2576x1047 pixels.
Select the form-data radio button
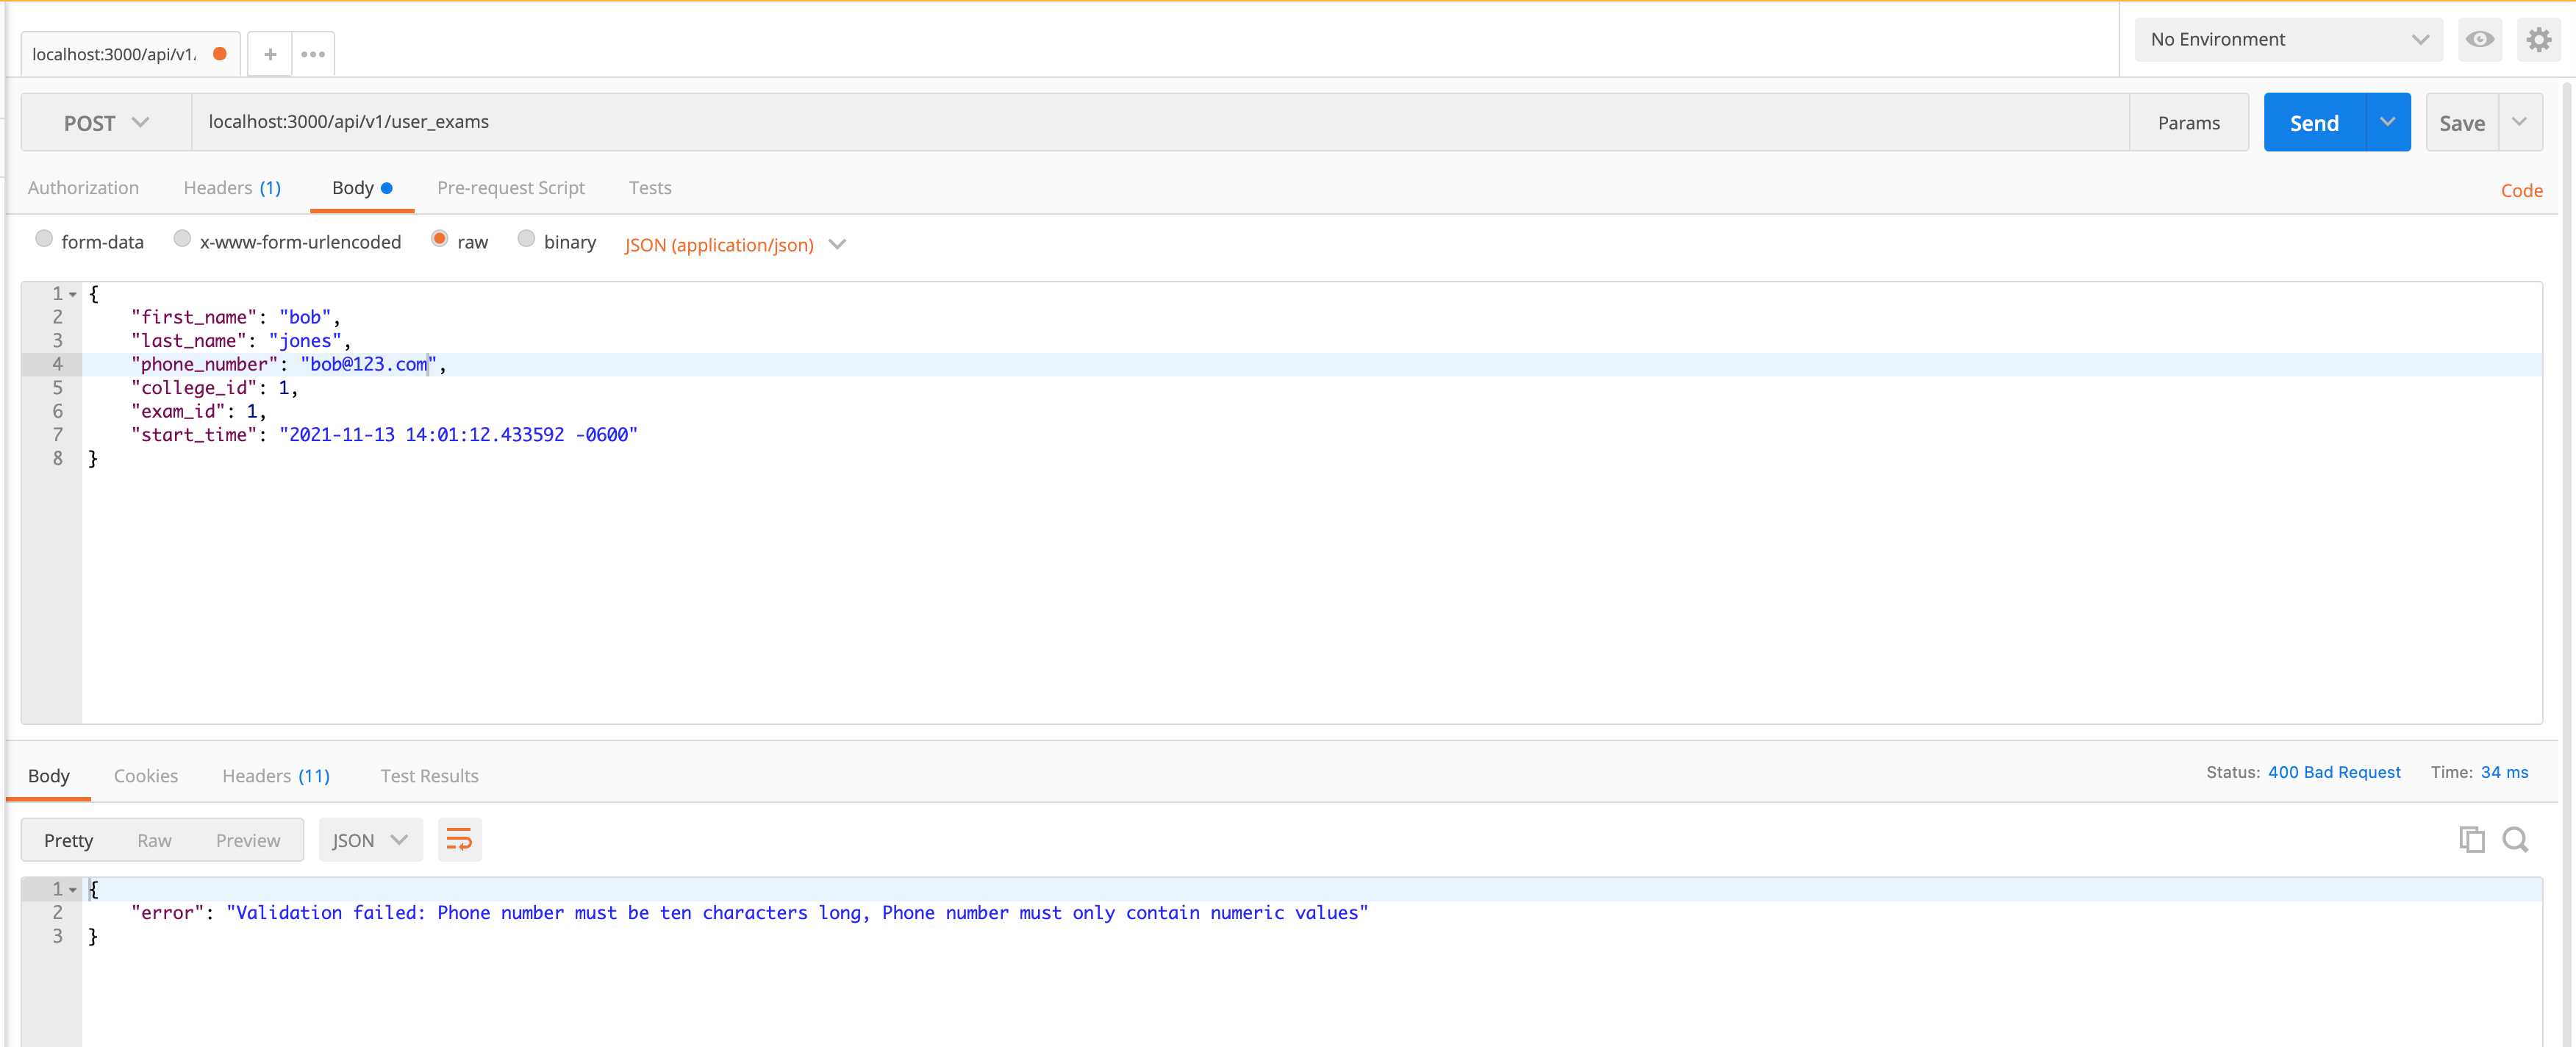[x=44, y=239]
